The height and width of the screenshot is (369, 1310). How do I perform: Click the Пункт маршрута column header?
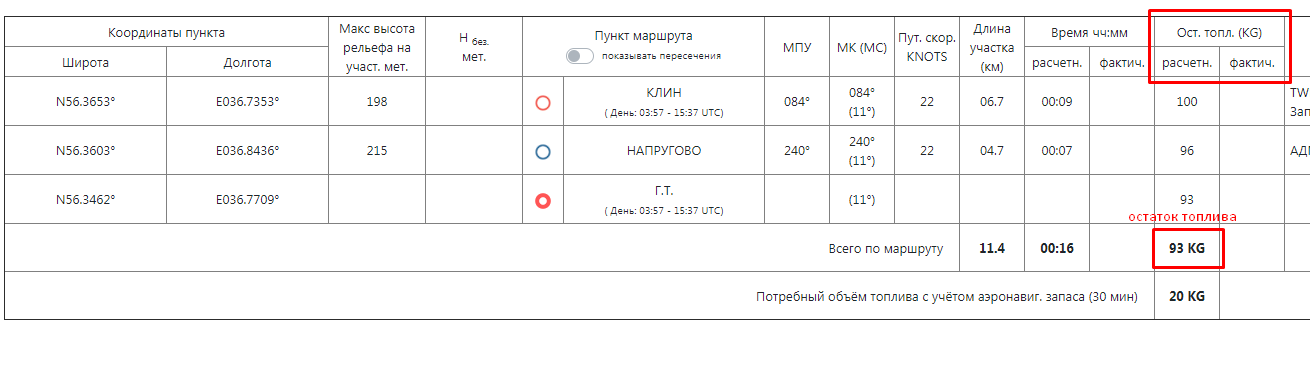pyautogui.click(x=643, y=36)
